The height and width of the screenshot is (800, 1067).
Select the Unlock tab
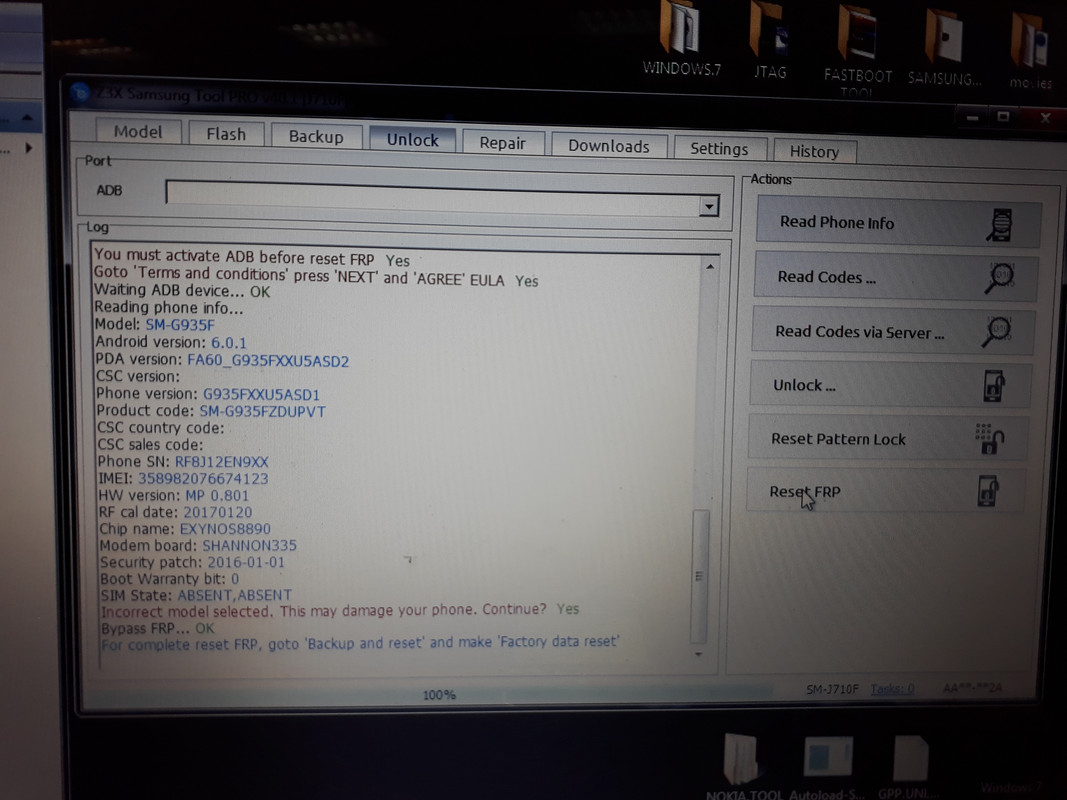[412, 139]
